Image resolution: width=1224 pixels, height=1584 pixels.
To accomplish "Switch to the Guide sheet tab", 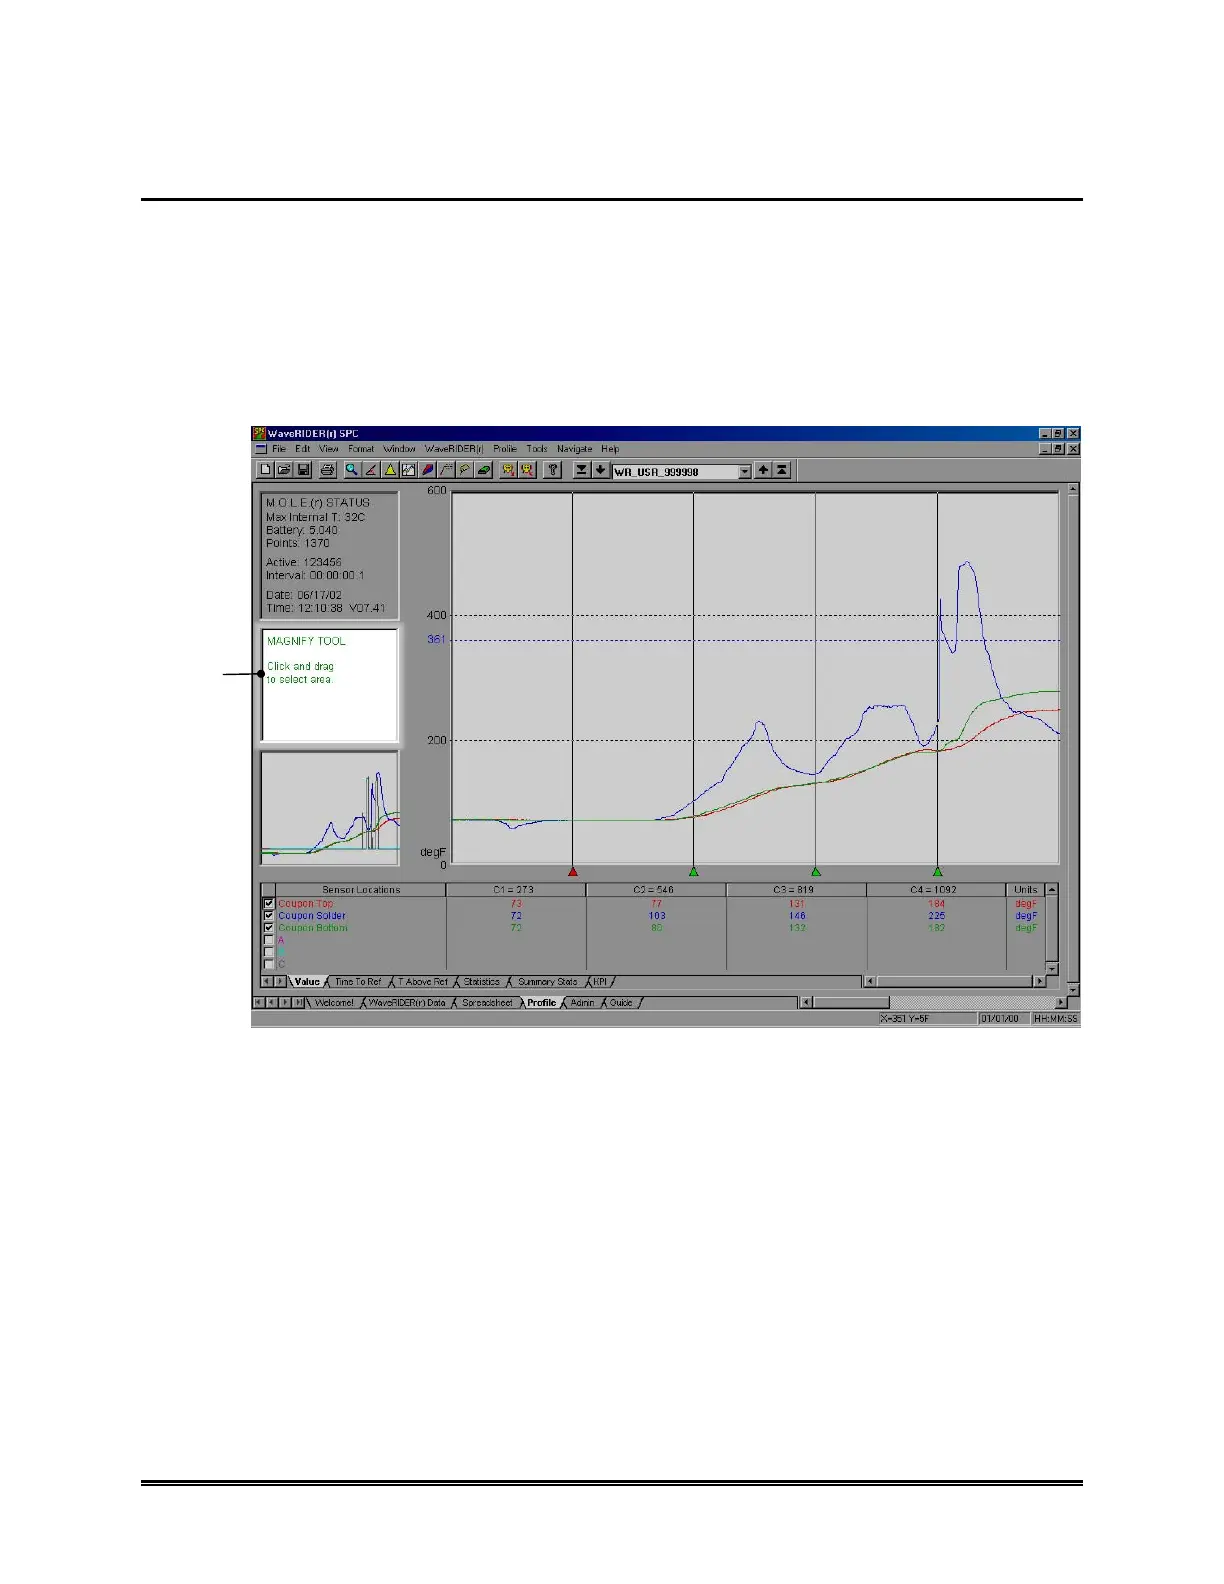I will point(621,1003).
